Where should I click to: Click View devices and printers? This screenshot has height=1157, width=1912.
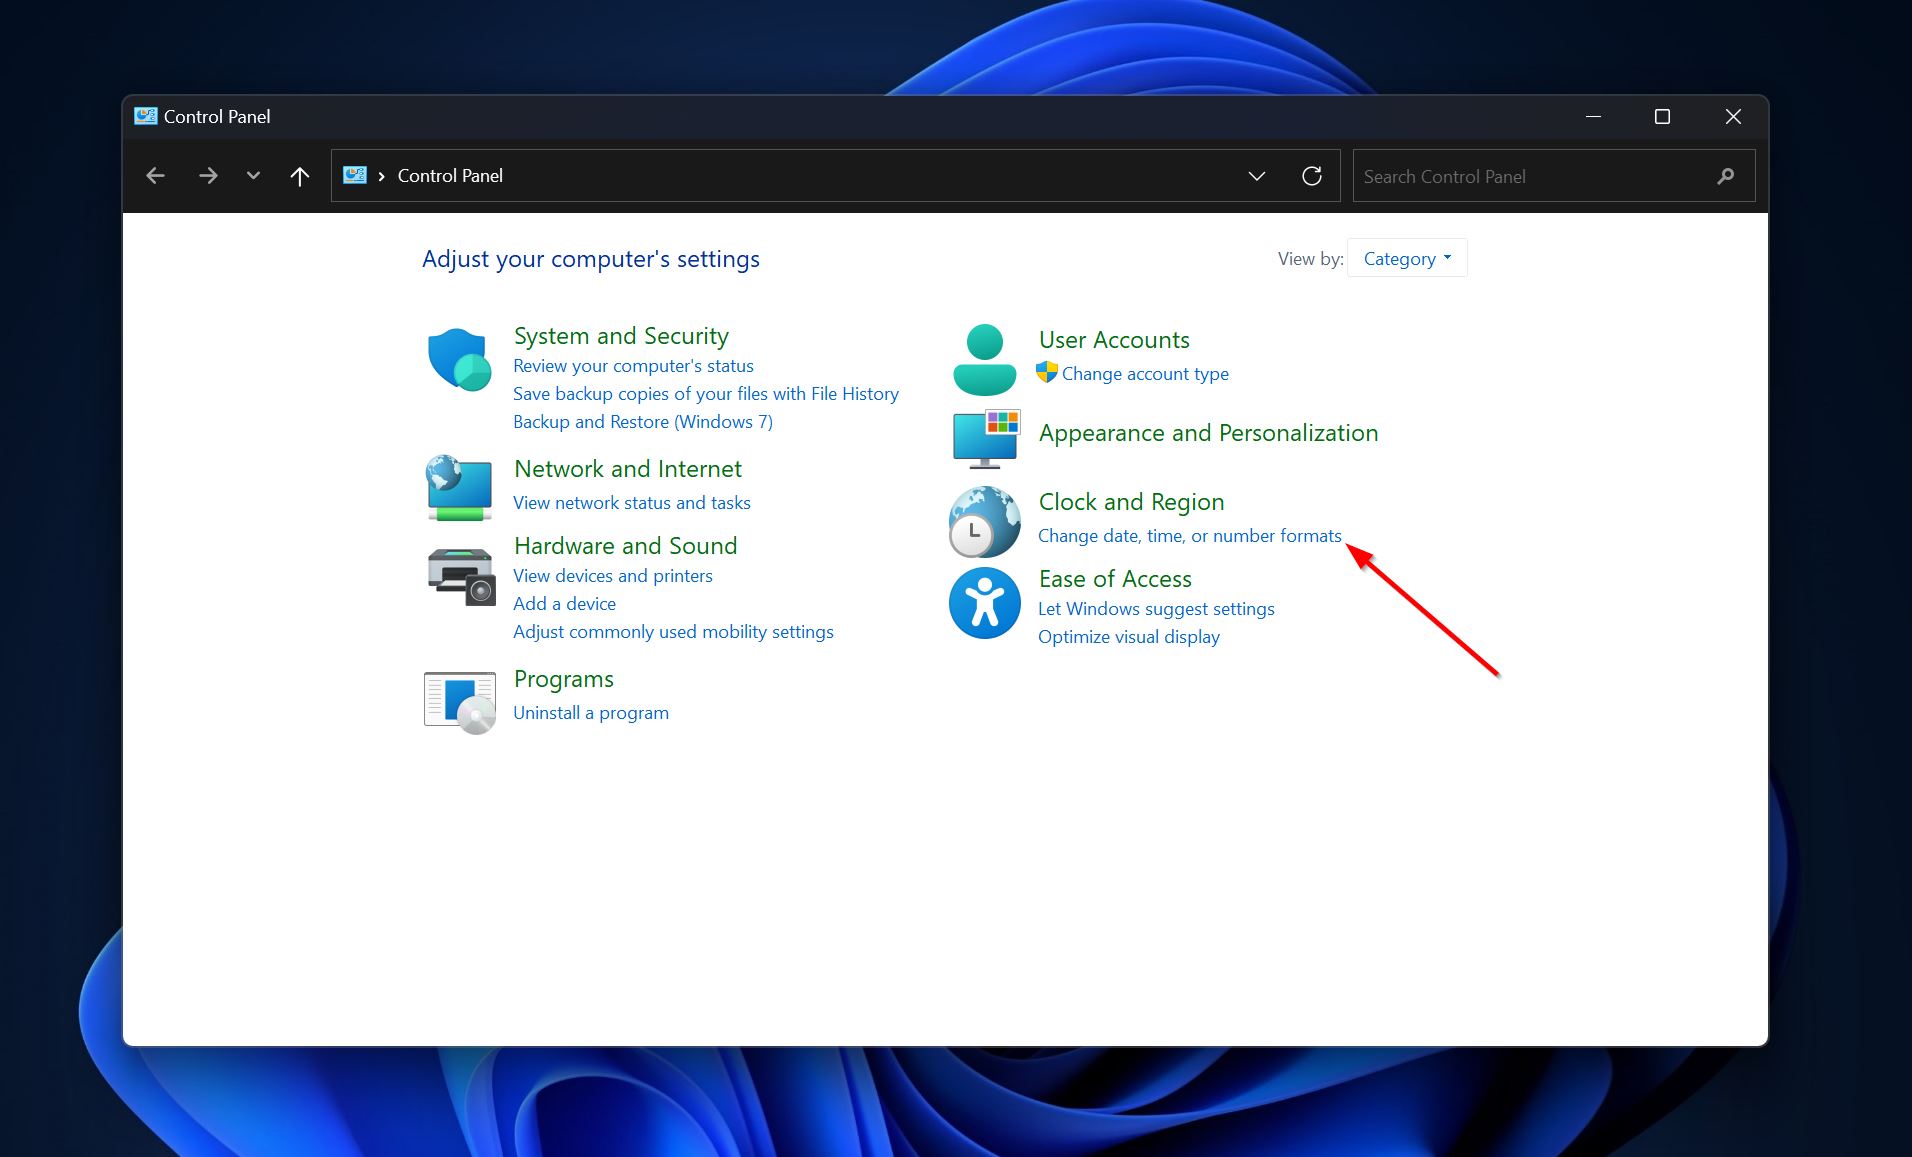[612, 576]
